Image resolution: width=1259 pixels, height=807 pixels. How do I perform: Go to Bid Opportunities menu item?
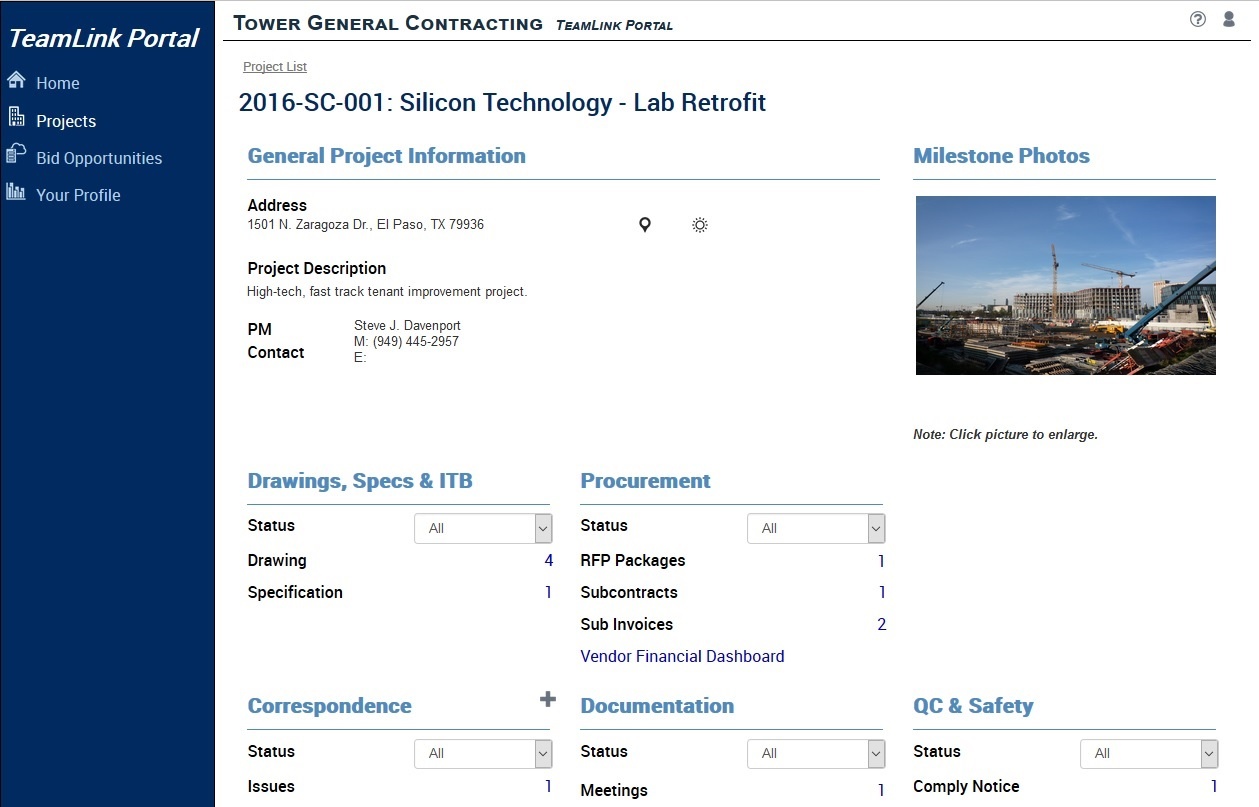(x=99, y=158)
